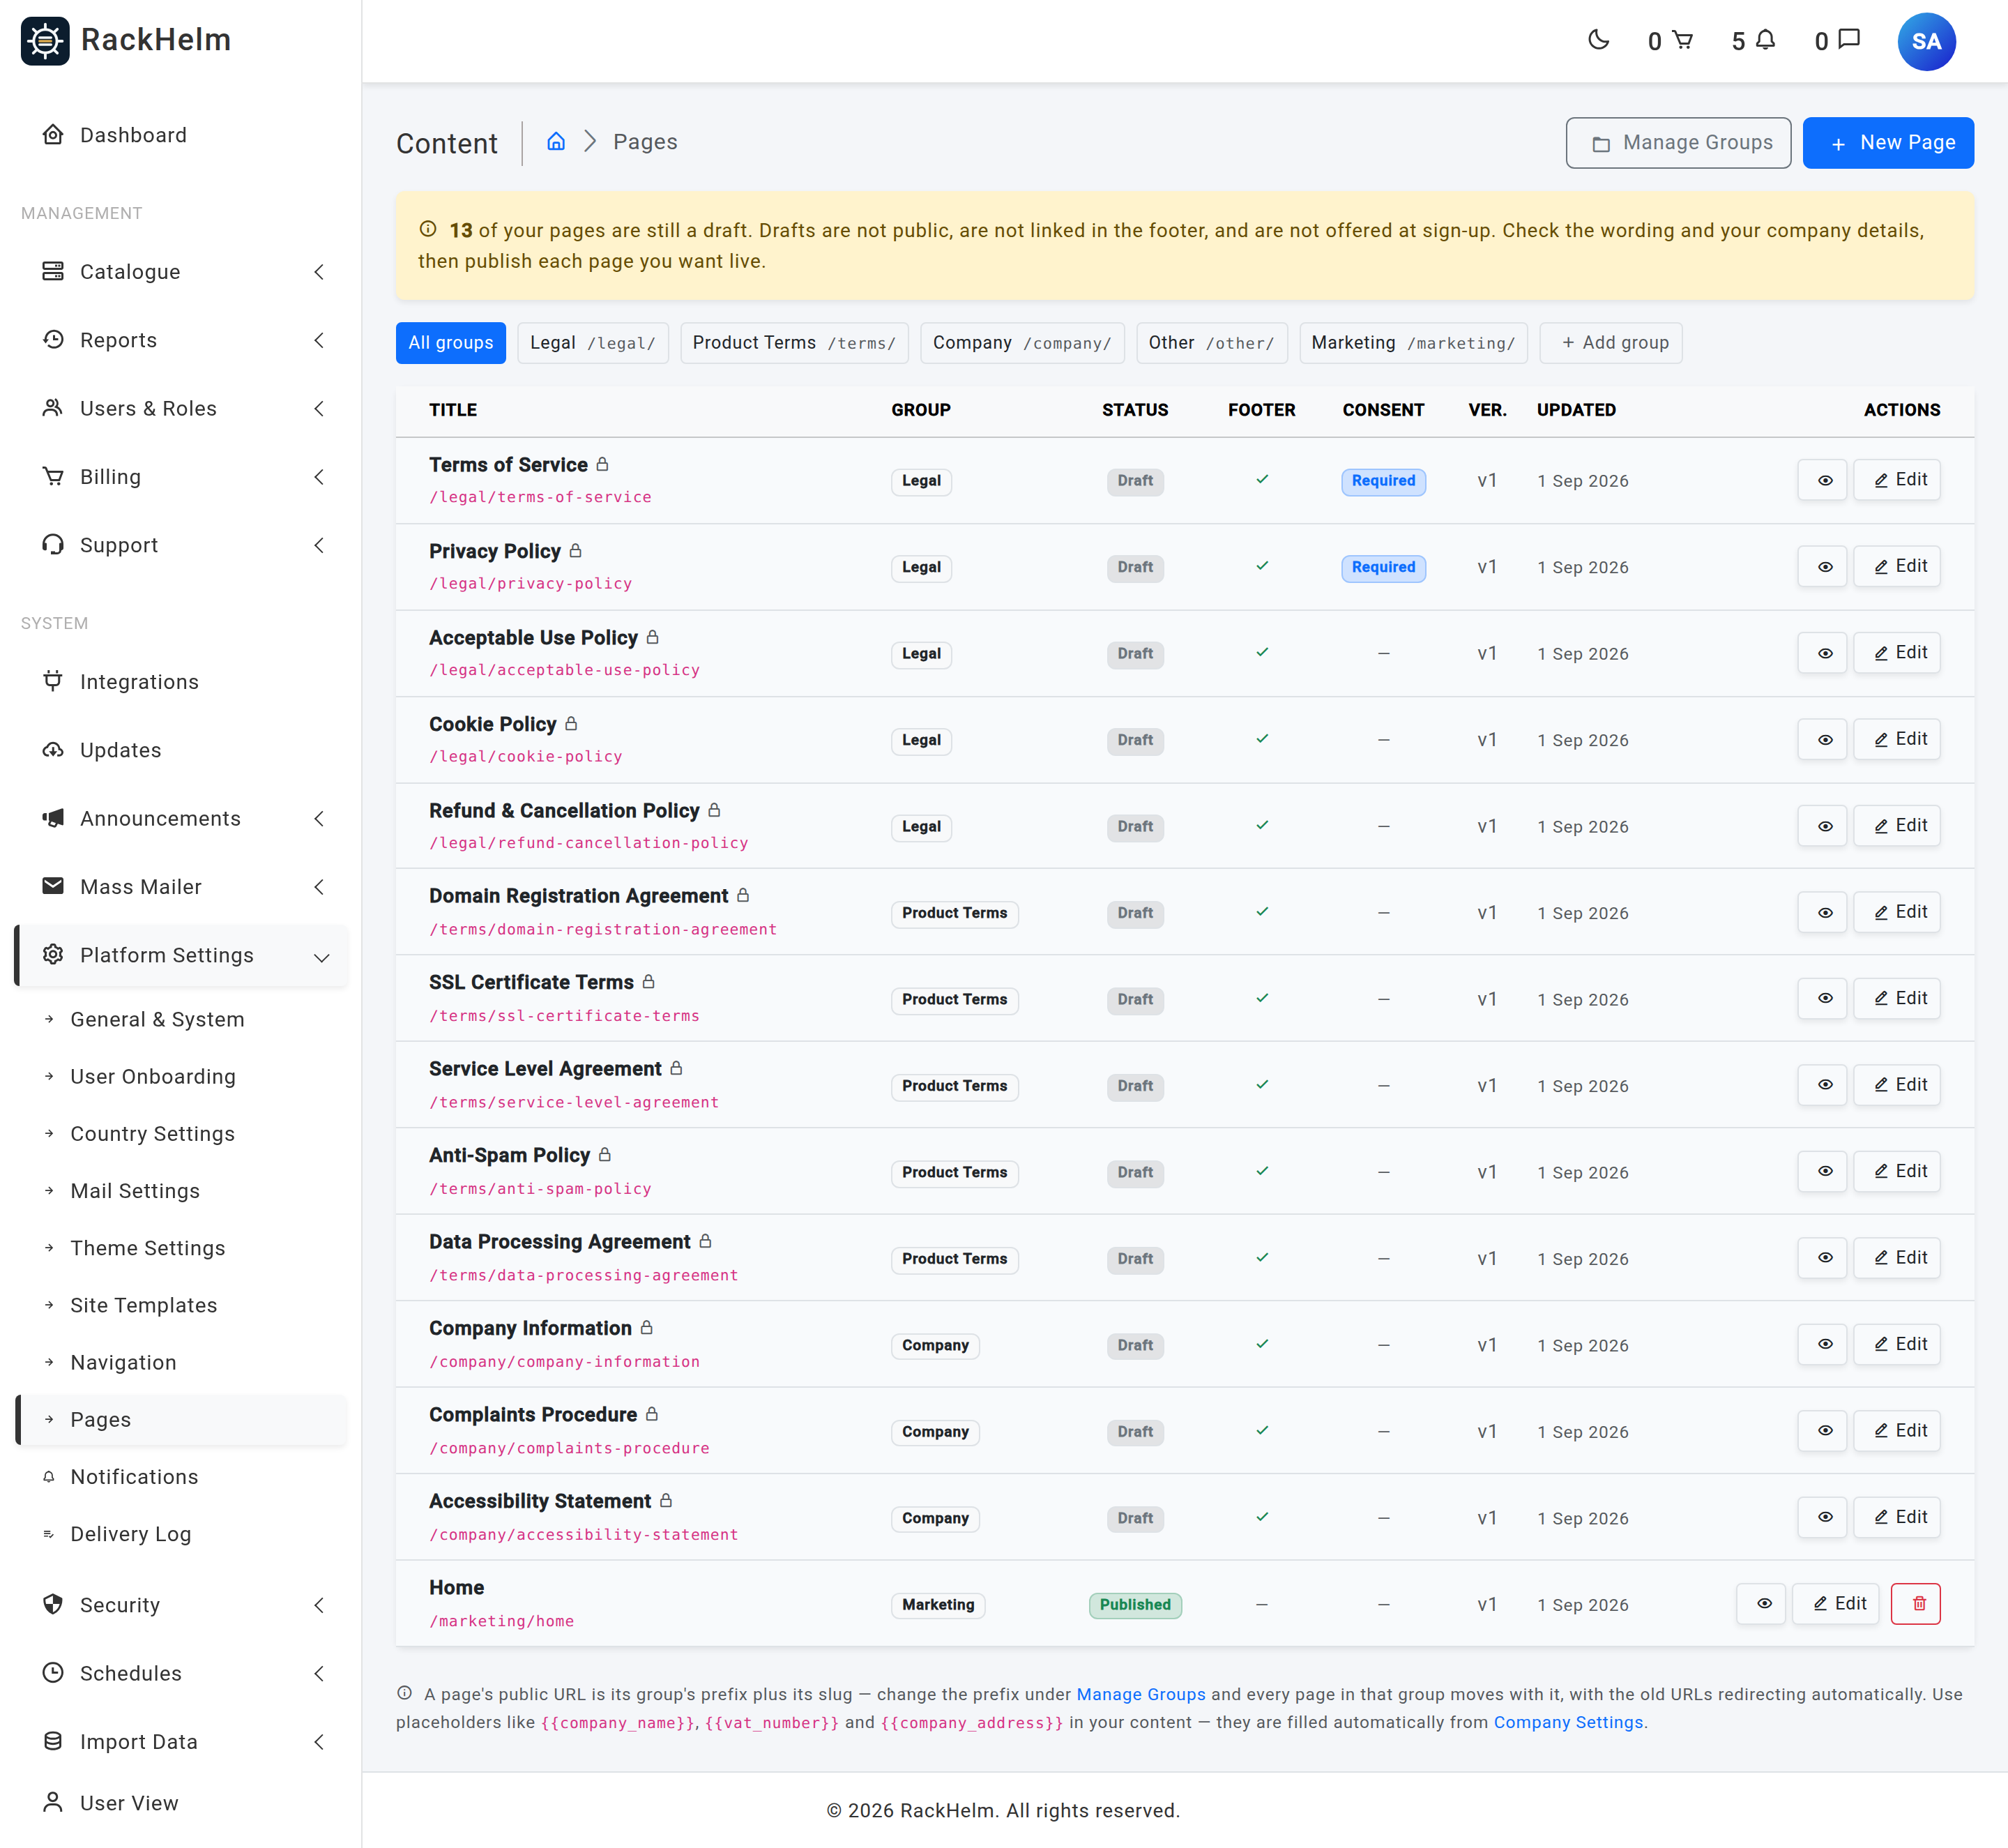Open Updates in the sidebar
The image size is (2008, 1848).
tap(181, 750)
